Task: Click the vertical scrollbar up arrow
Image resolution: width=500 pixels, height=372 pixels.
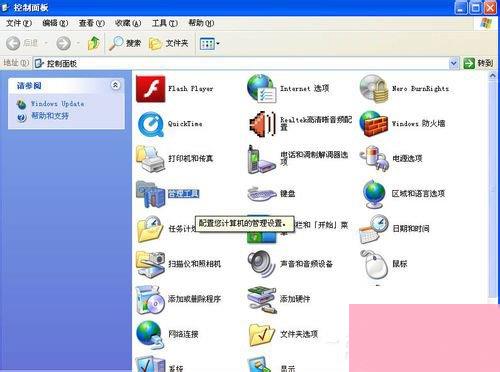Action: pos(492,76)
